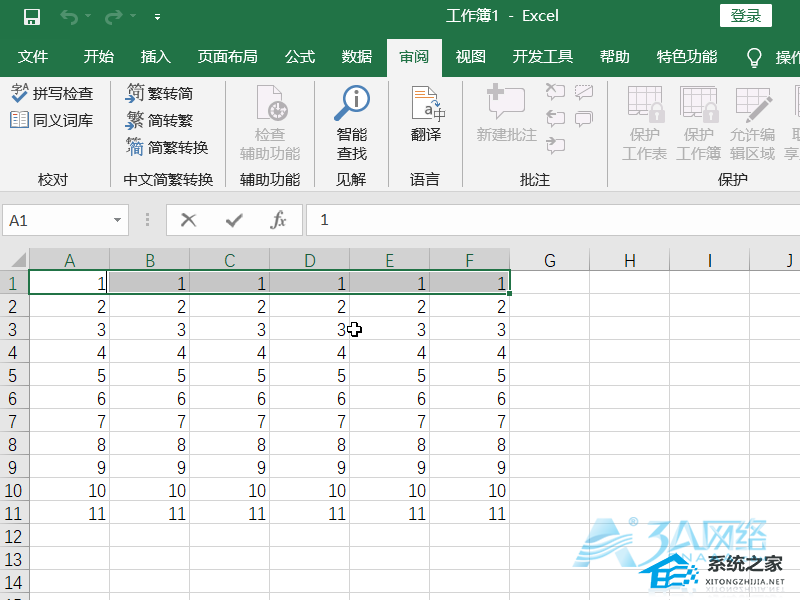Viewport: 800px width, 600px height.
Task: Click cell B2 containing 2
Action: (149, 306)
